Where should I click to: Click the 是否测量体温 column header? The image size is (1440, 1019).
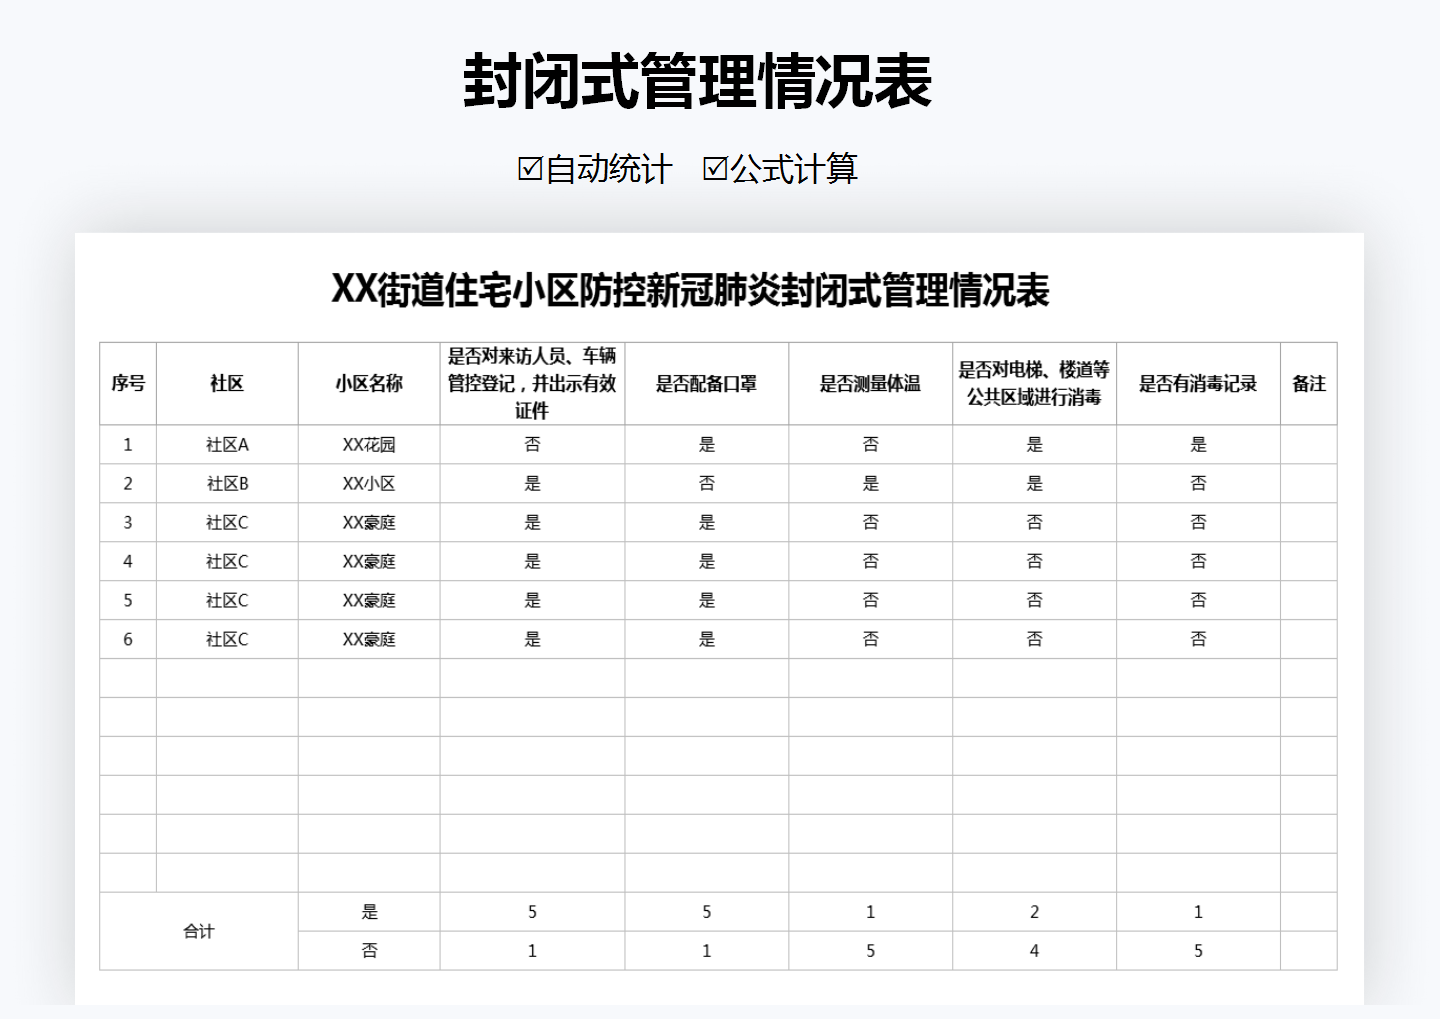pos(869,383)
